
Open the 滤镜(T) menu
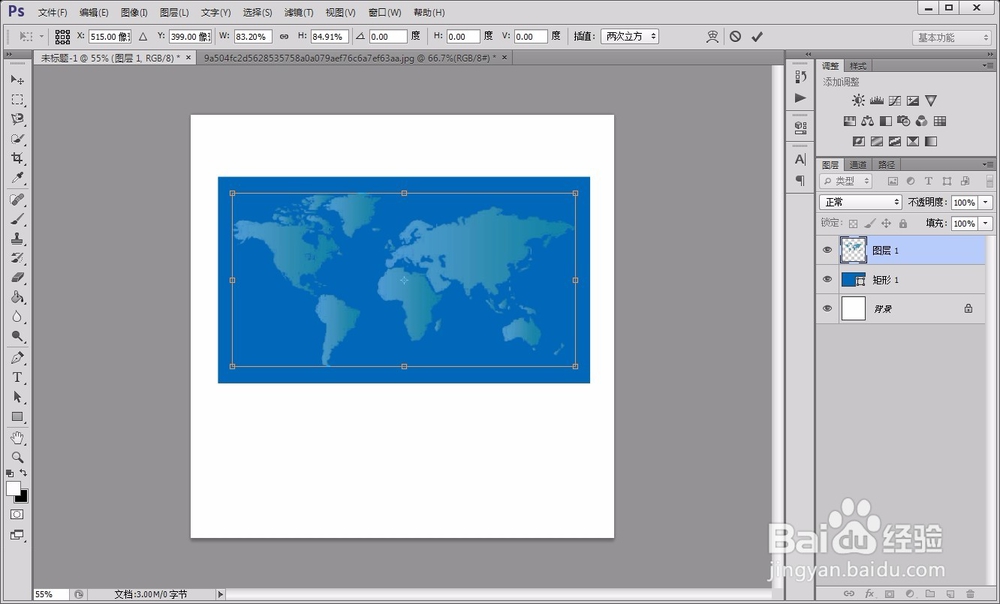pos(299,13)
